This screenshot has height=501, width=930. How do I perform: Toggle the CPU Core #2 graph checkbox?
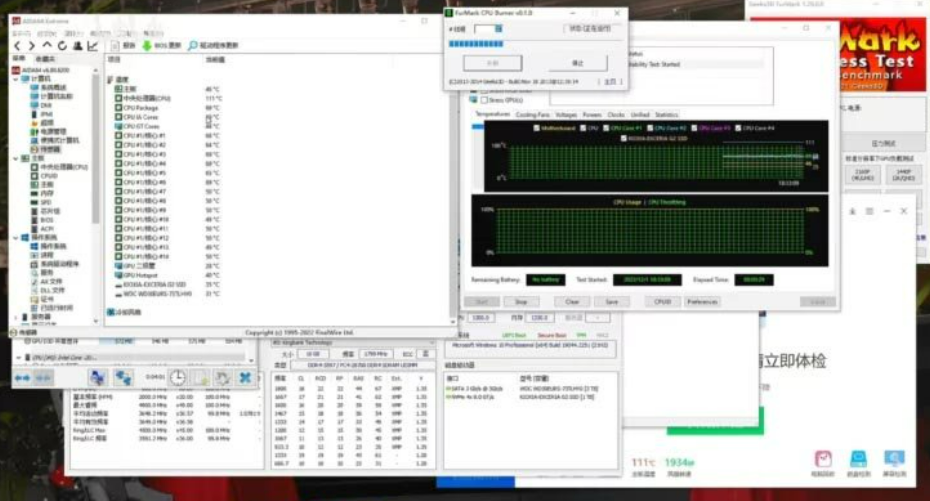tap(650, 128)
